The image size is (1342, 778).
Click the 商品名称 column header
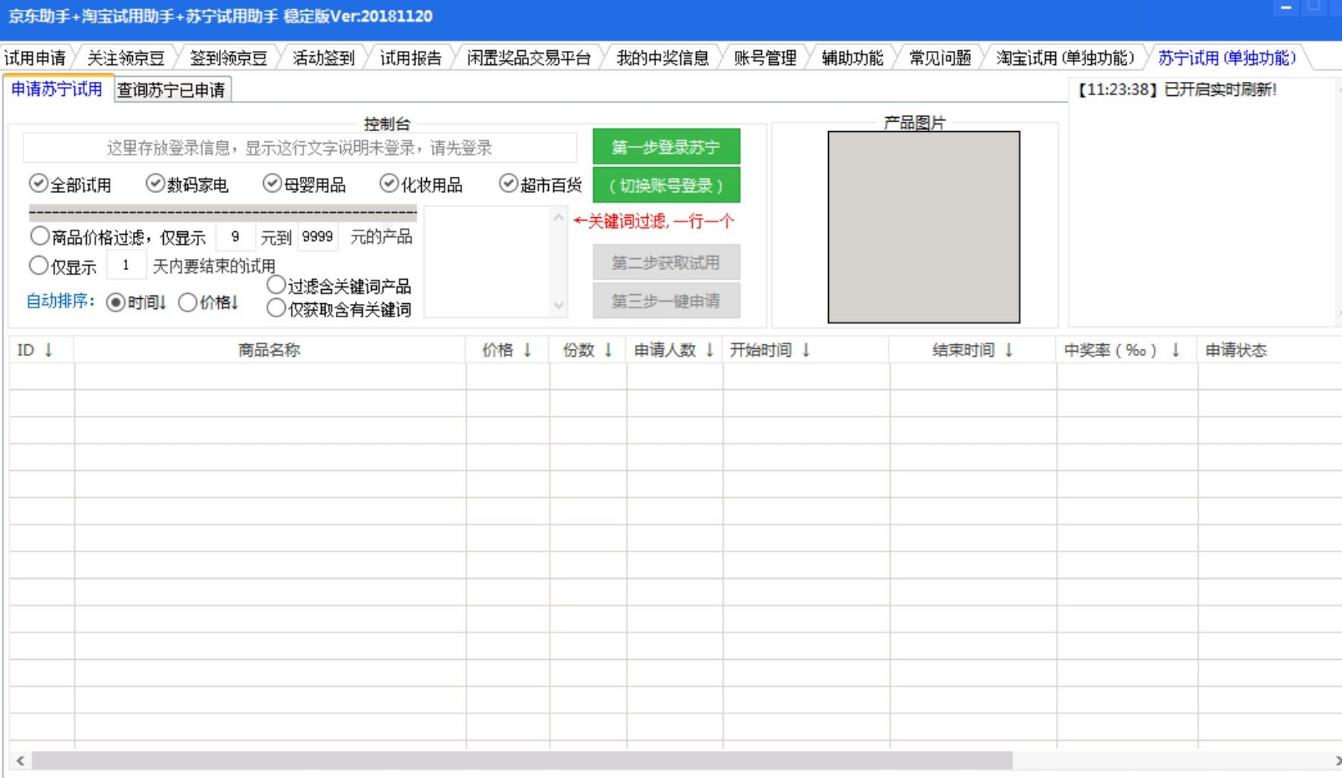pyautogui.click(x=270, y=350)
